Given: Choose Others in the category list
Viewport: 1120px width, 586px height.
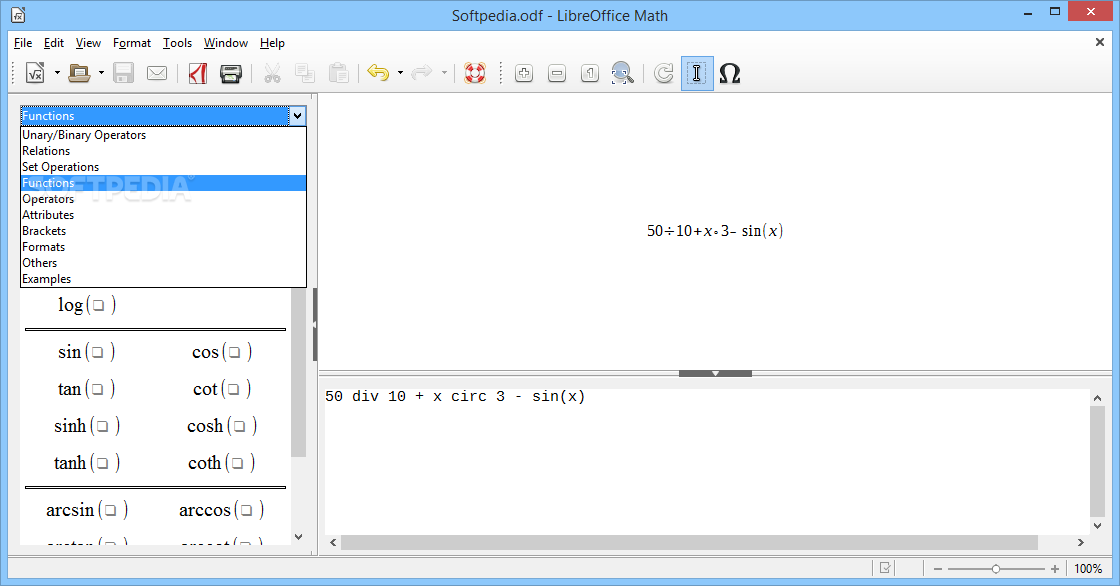Looking at the screenshot, I should point(164,263).
